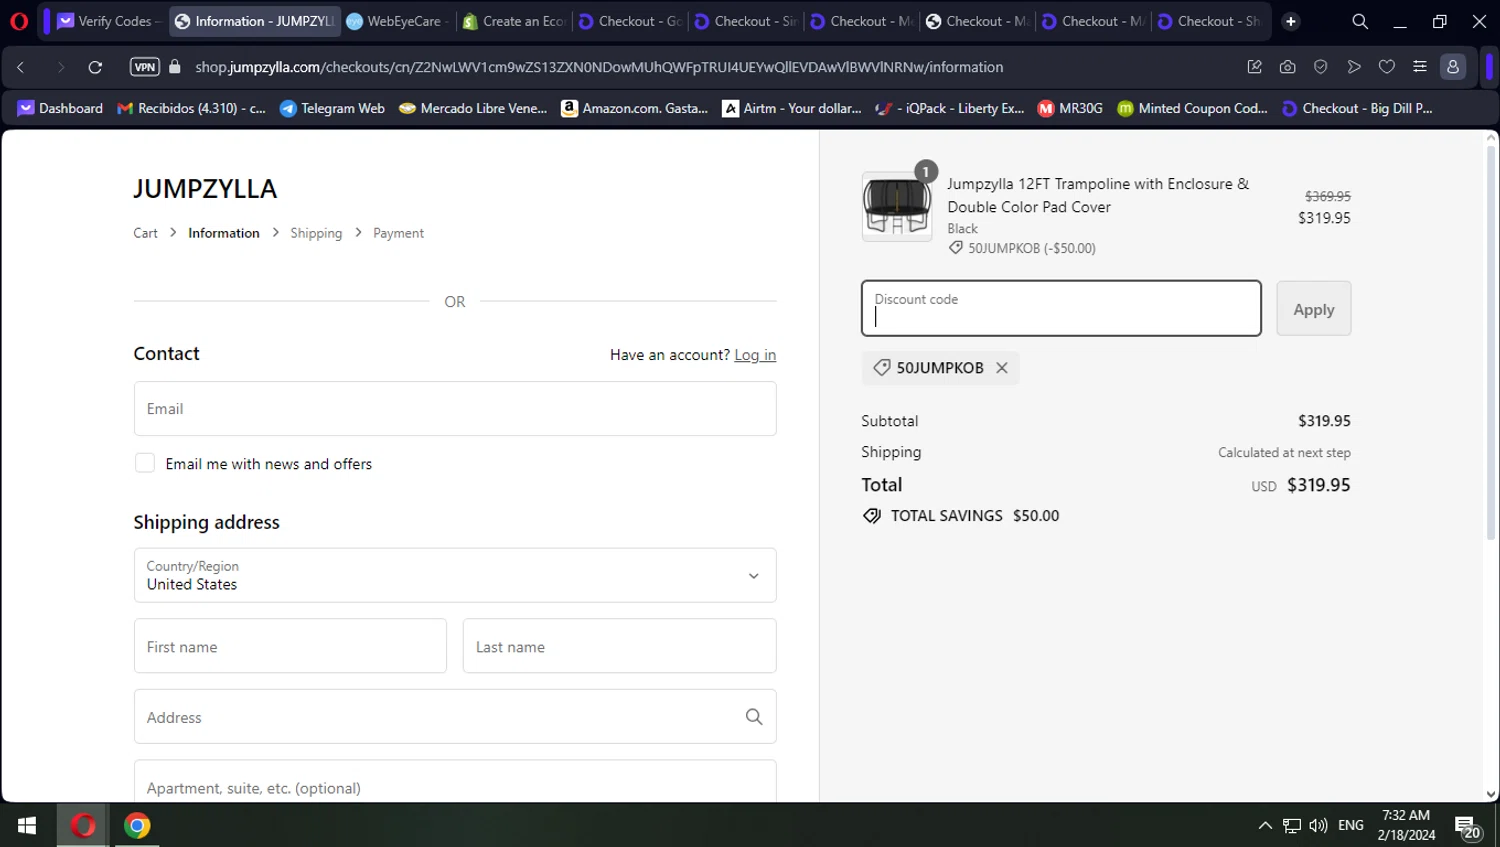This screenshot has height=847, width=1500.
Task: Open the network status tray icon
Action: (x=1292, y=826)
